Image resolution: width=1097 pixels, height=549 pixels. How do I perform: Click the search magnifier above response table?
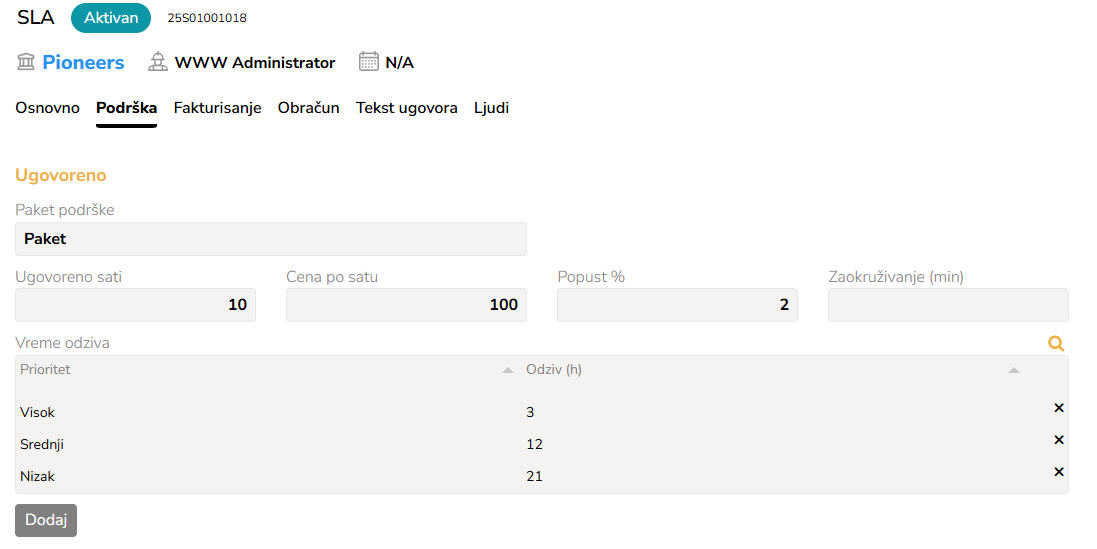pyautogui.click(x=1056, y=344)
